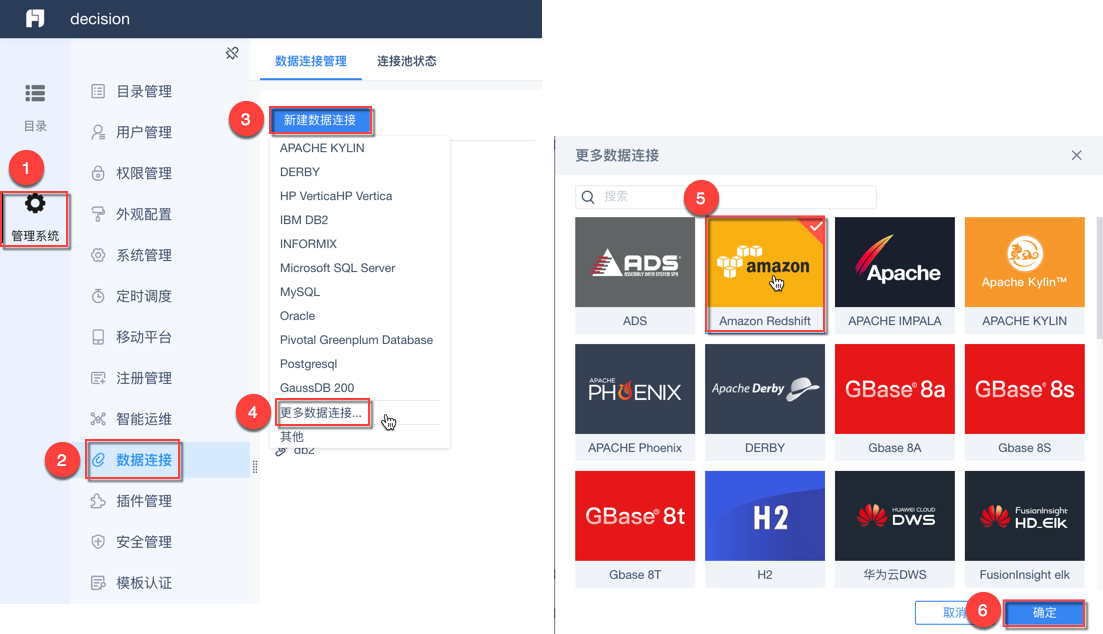Select the Gbase 8T tile
The image size is (1103, 634).
click(635, 528)
